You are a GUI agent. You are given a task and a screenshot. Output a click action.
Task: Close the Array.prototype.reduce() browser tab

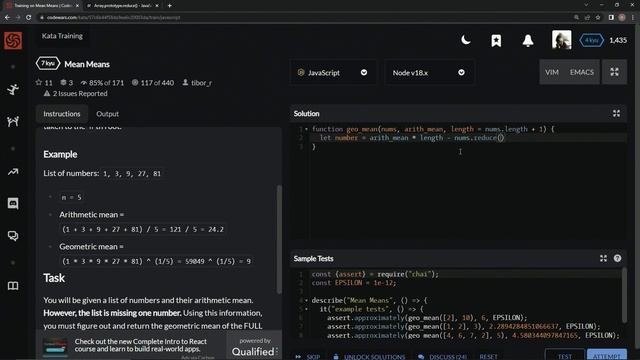157,6
